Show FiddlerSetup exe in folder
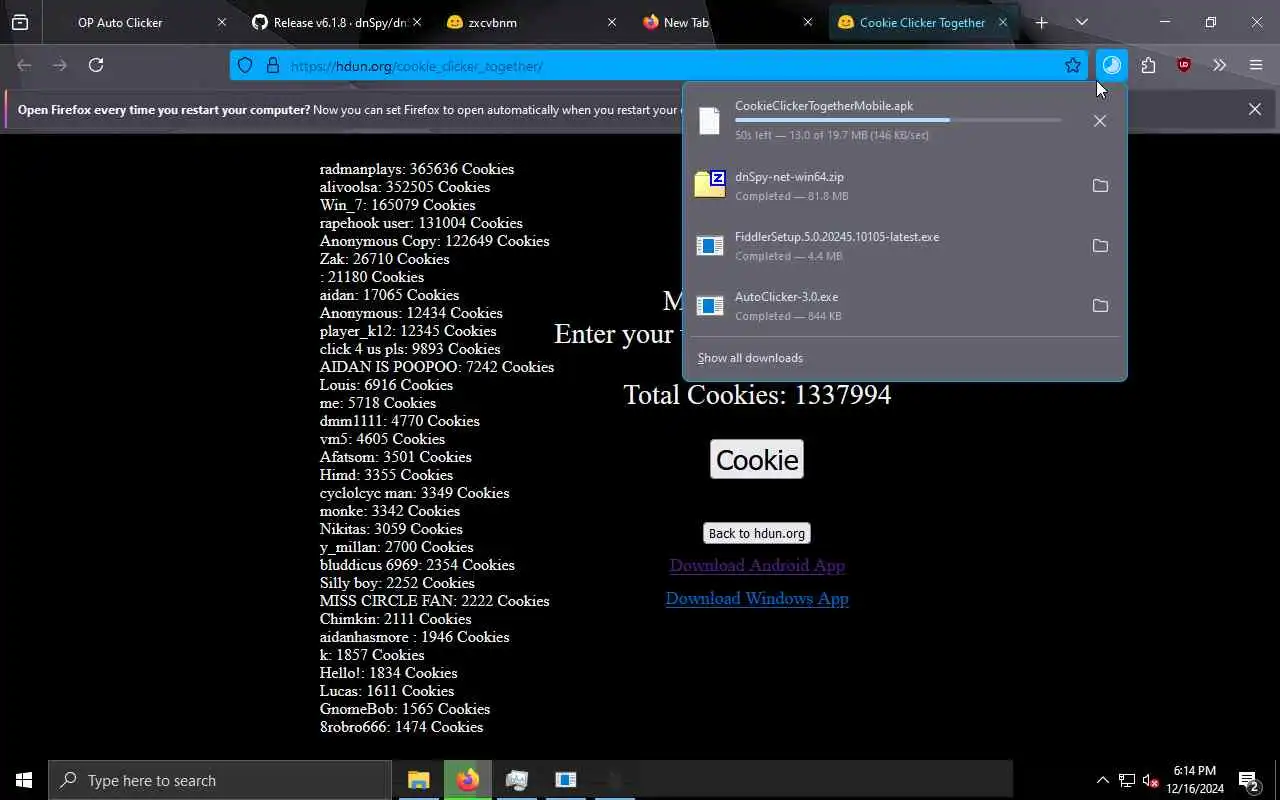 point(1100,246)
